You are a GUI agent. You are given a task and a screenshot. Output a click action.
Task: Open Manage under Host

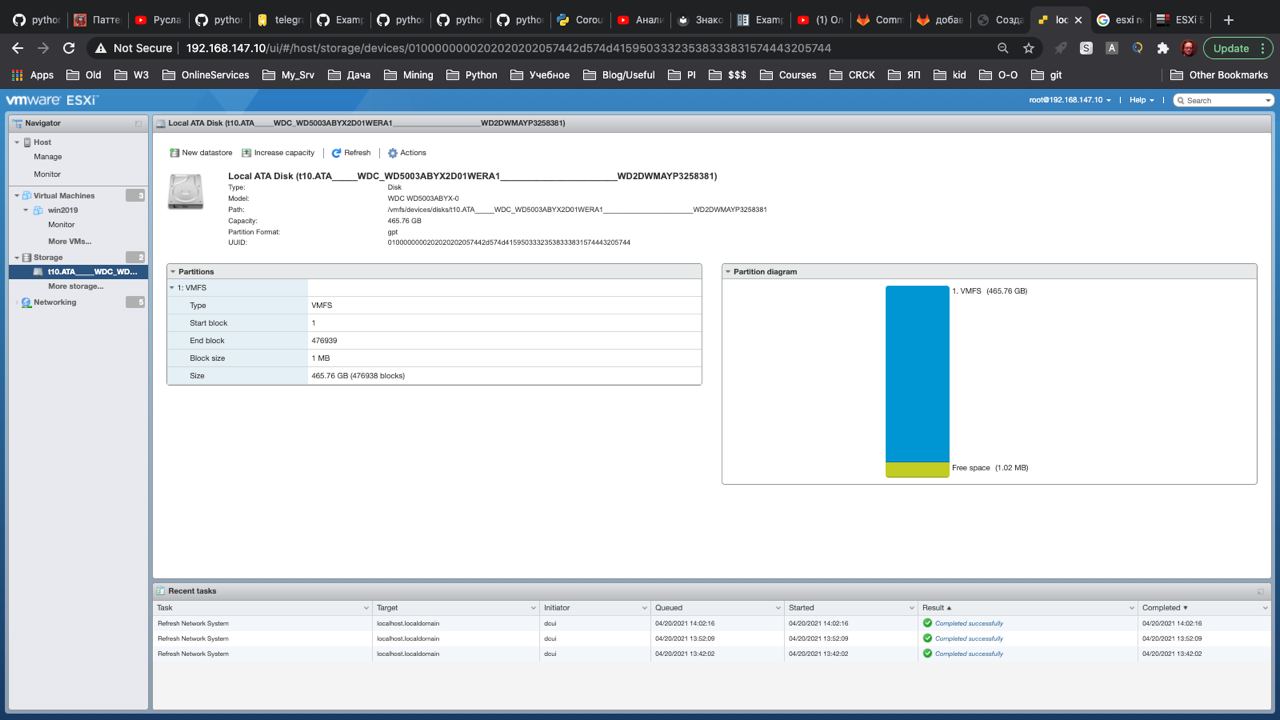[x=48, y=157]
